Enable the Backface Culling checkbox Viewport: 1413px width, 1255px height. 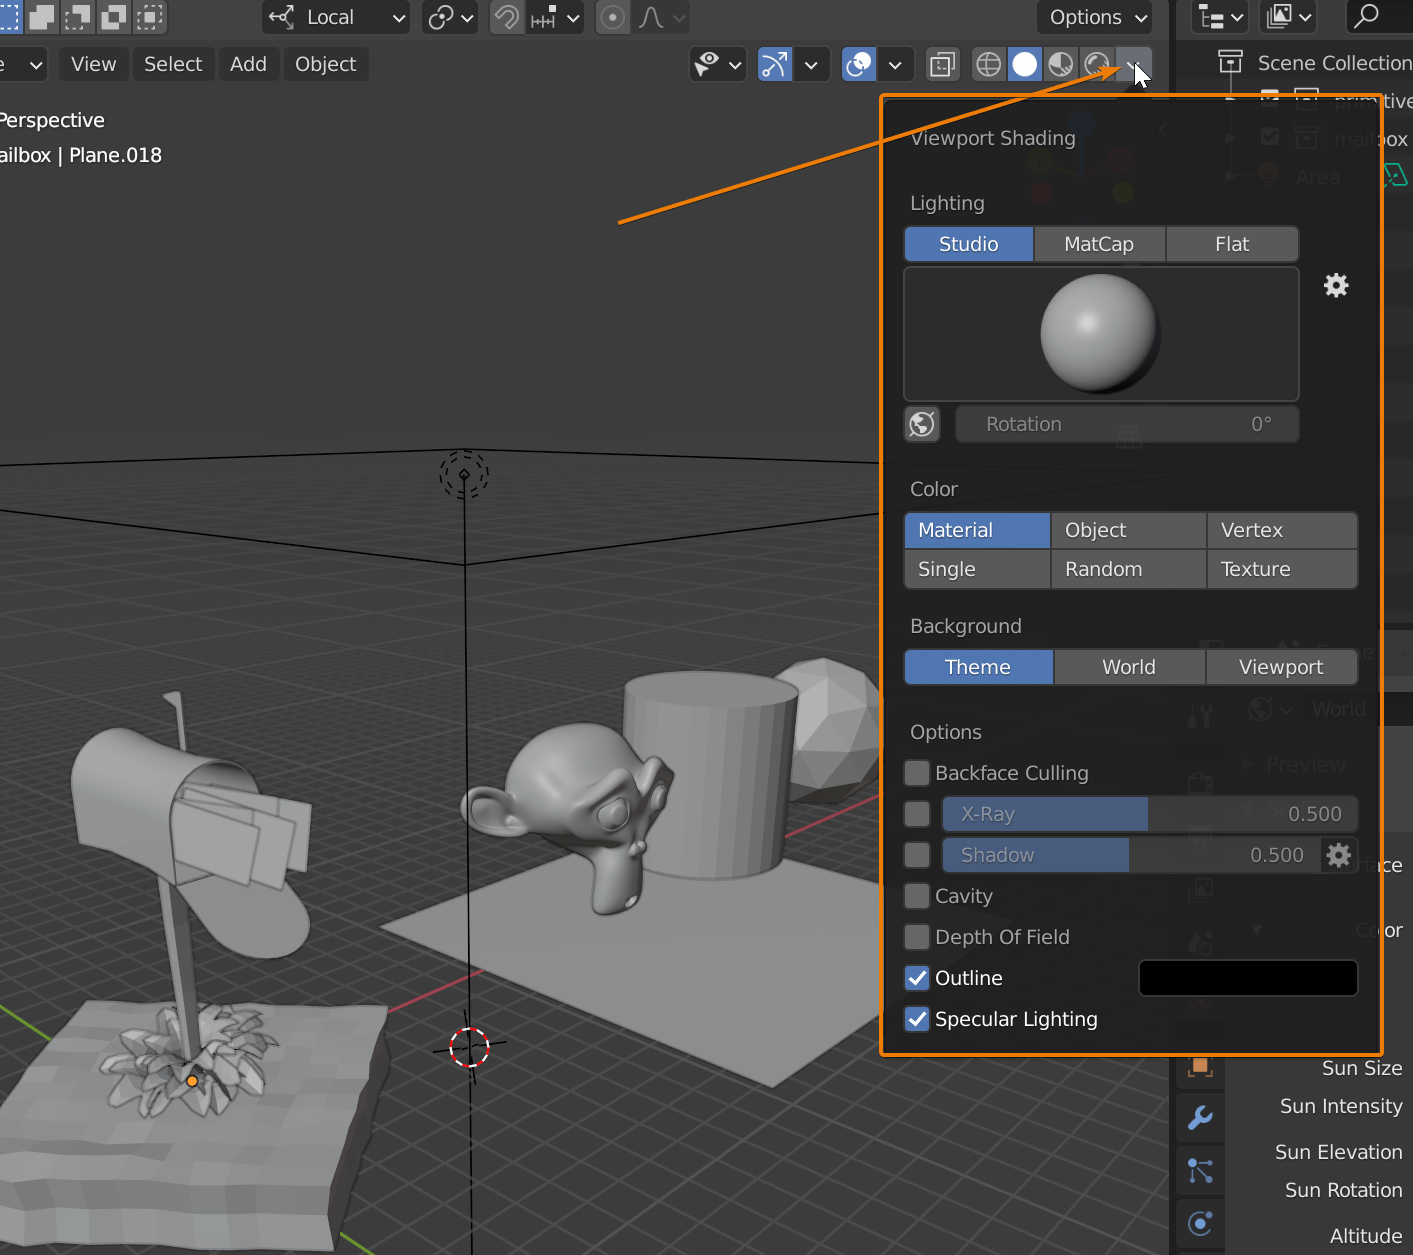pyautogui.click(x=916, y=772)
